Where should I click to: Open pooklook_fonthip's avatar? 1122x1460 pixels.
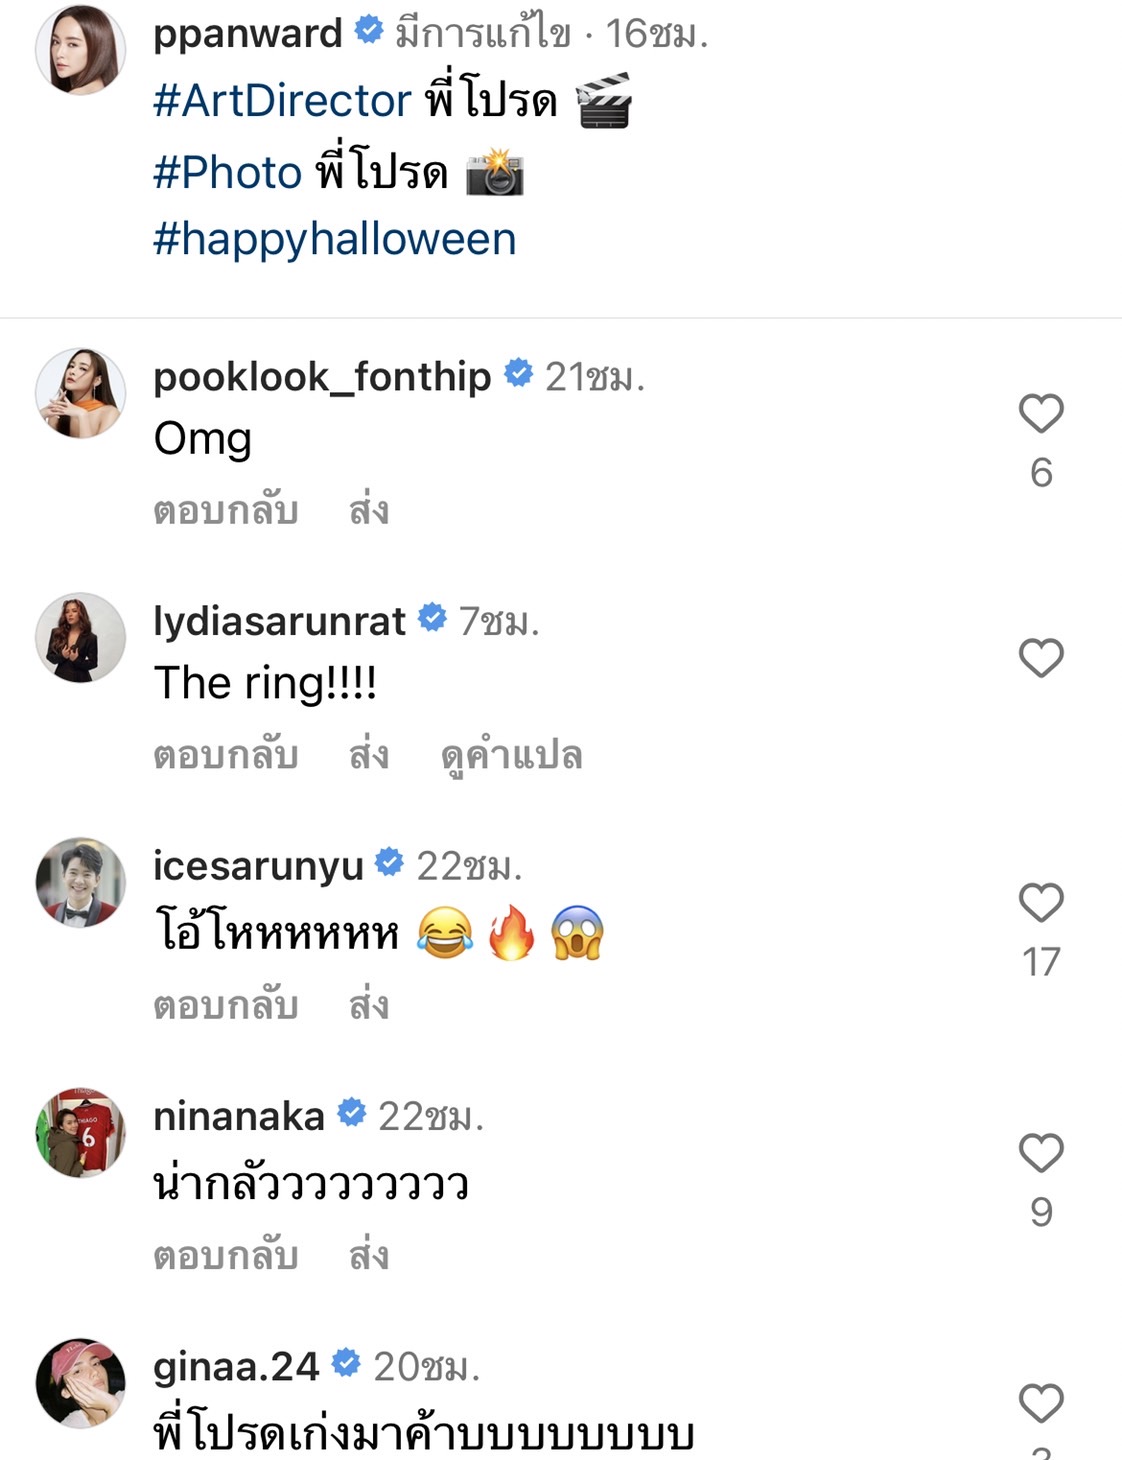80,393
